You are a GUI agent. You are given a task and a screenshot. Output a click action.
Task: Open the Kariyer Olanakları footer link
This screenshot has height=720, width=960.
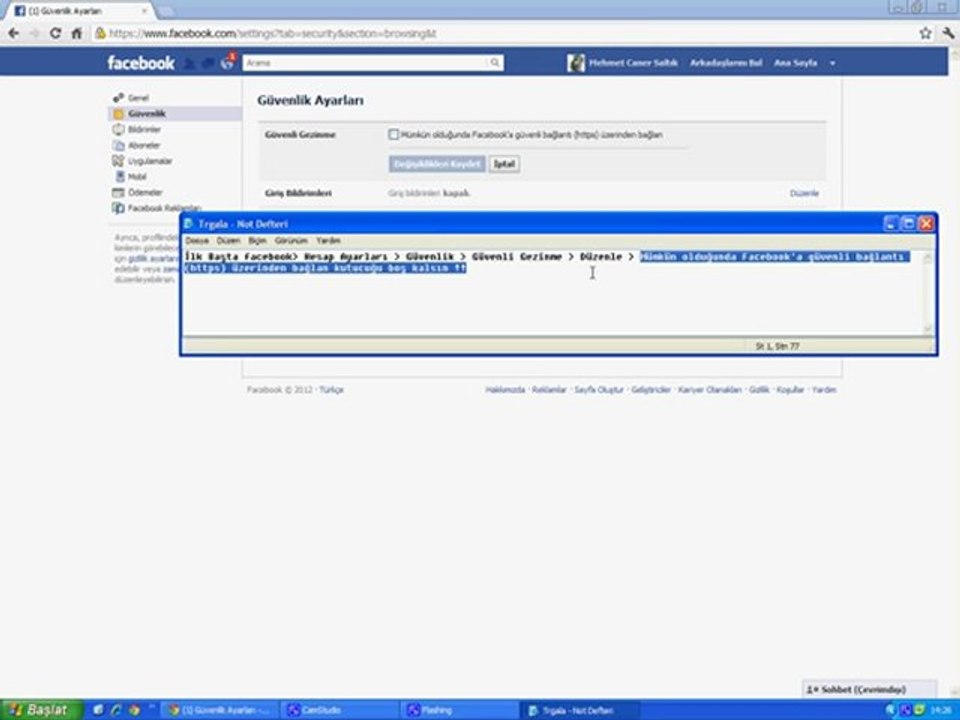pos(710,390)
